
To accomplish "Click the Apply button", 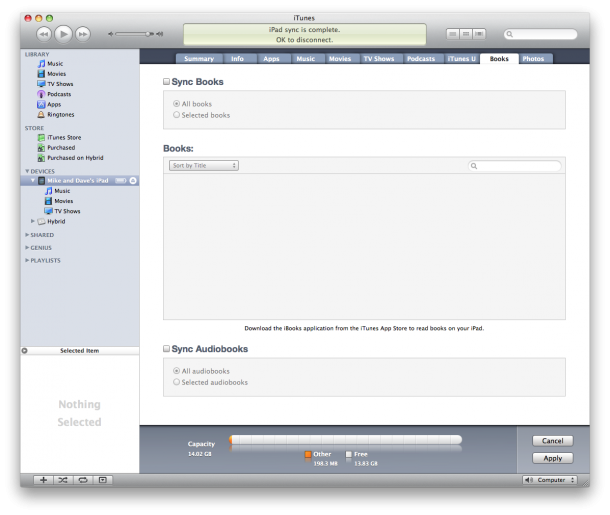I will coord(553,458).
